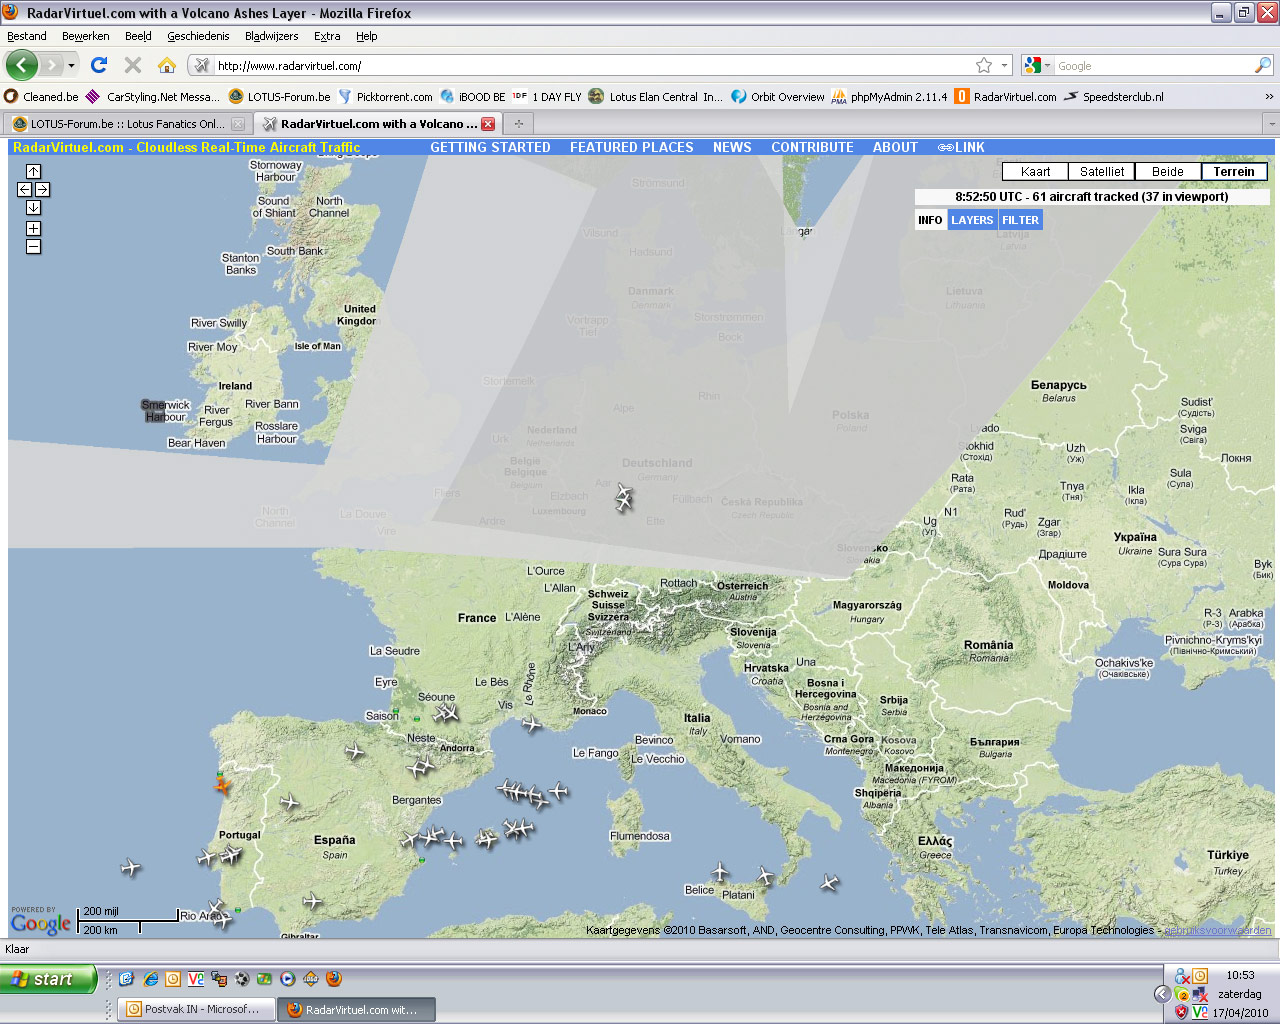Click the Firefox reload page button
The image size is (1280, 1024).
pos(99,65)
